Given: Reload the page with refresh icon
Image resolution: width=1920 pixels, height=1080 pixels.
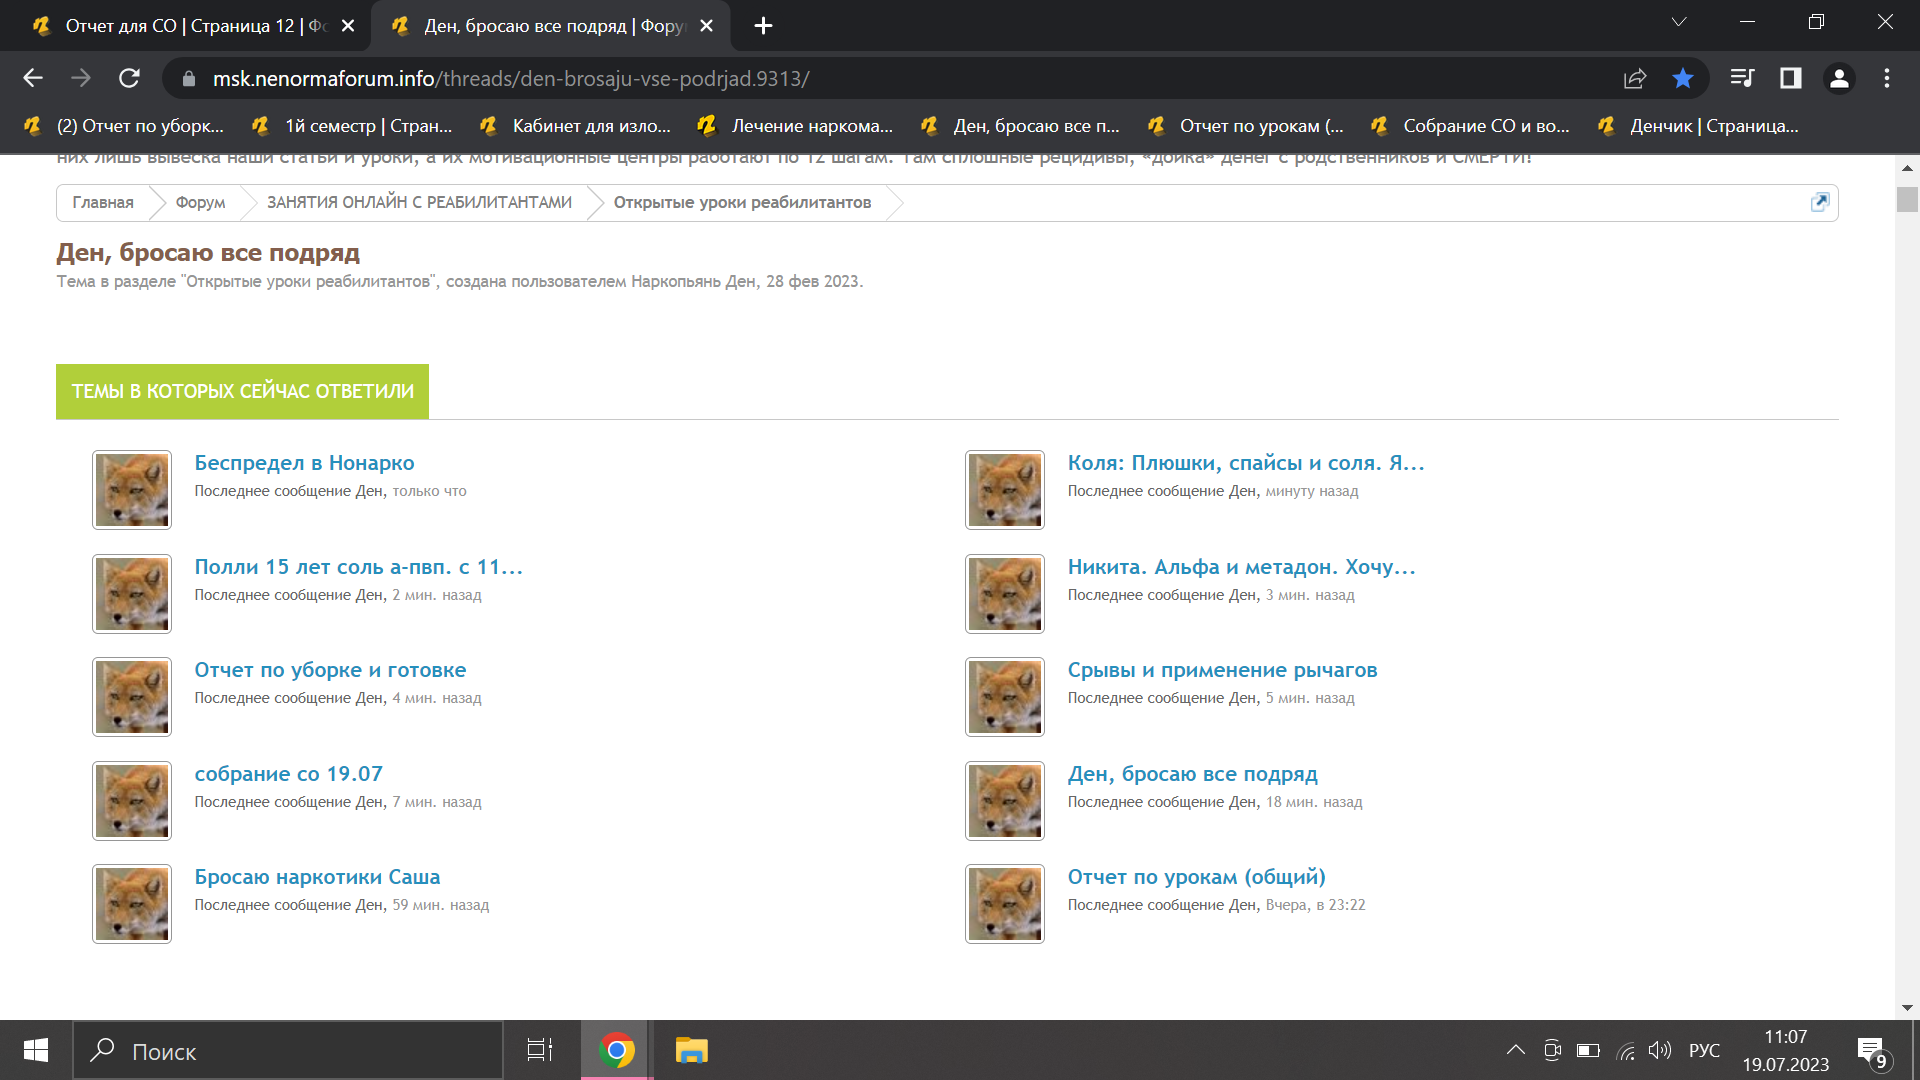Looking at the screenshot, I should tap(129, 78).
